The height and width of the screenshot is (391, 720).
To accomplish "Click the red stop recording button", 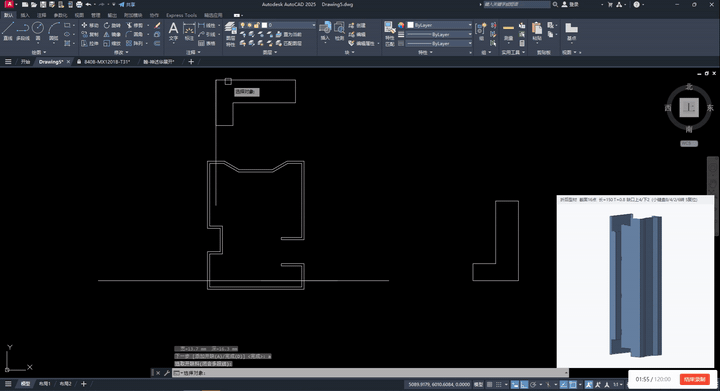I will pyautogui.click(x=694, y=380).
